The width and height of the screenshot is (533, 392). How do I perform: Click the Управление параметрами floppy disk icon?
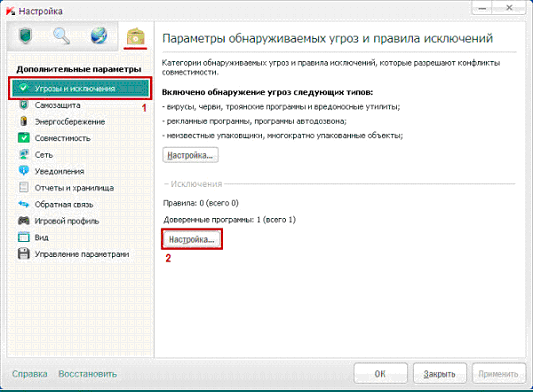[23, 253]
